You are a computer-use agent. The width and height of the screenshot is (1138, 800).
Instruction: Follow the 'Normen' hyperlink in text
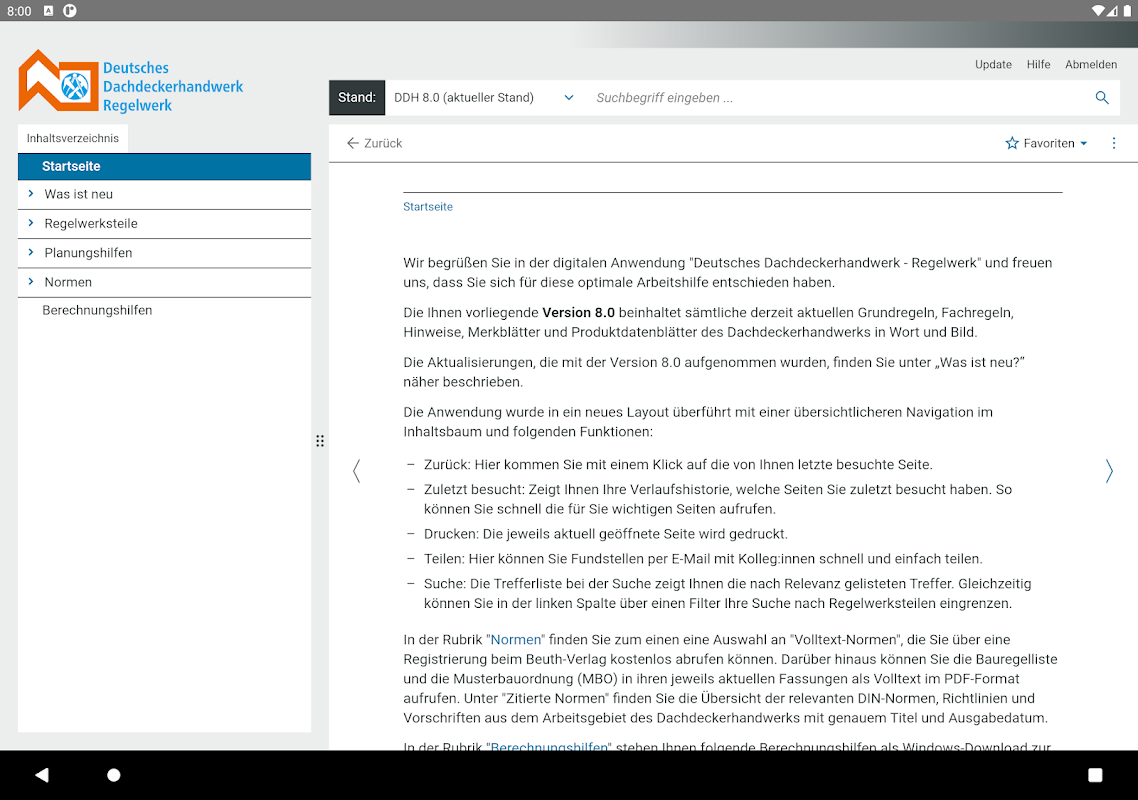516,640
